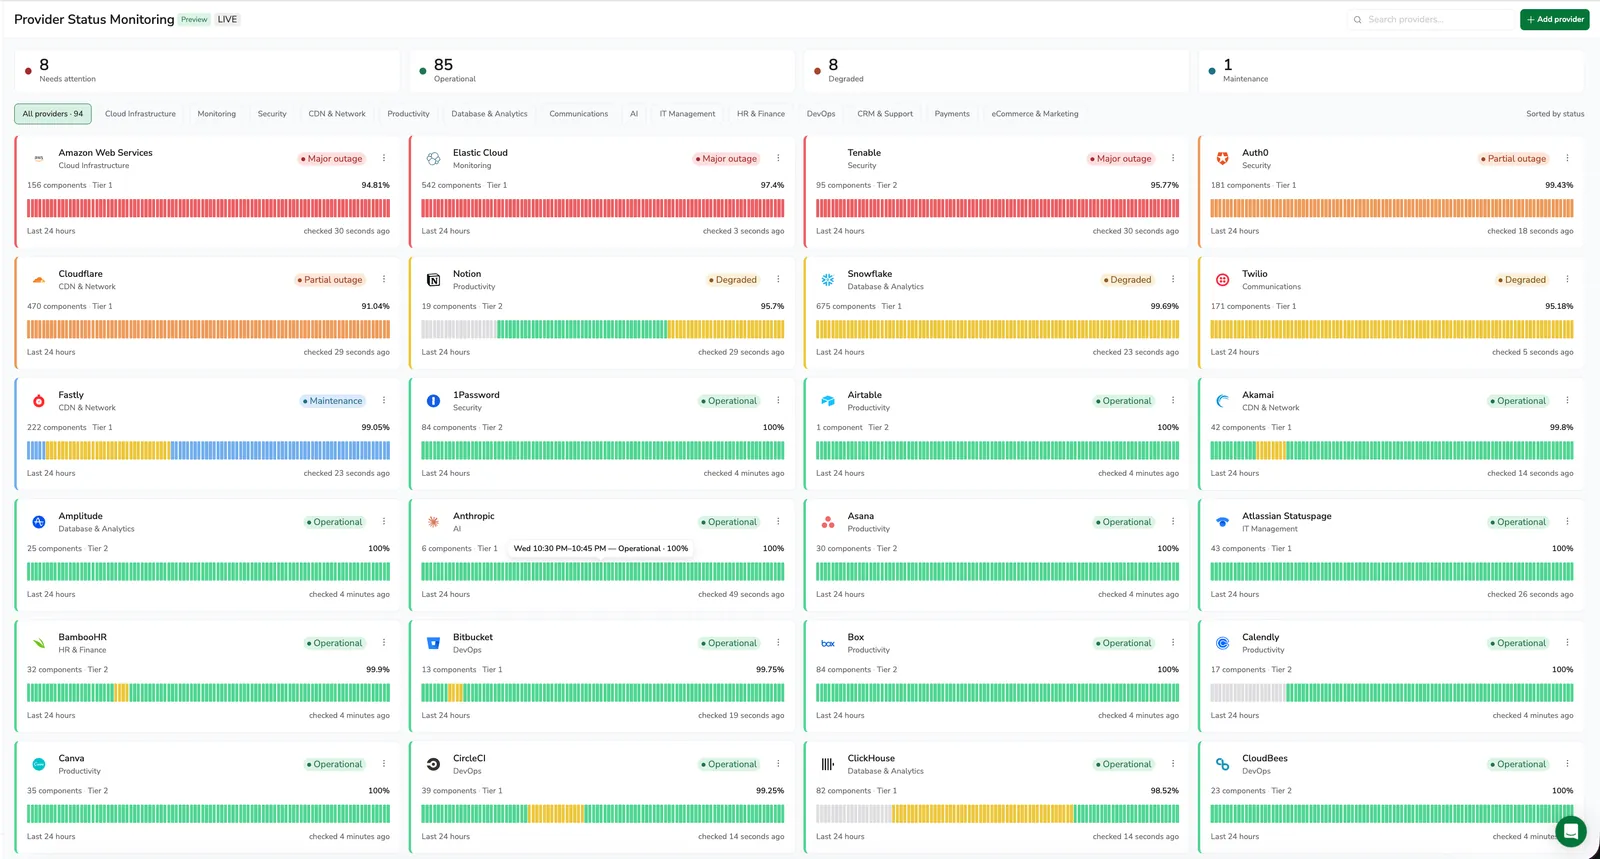The image size is (1600, 859).
Task: Click the Anthropic logo icon
Action: [433, 522]
